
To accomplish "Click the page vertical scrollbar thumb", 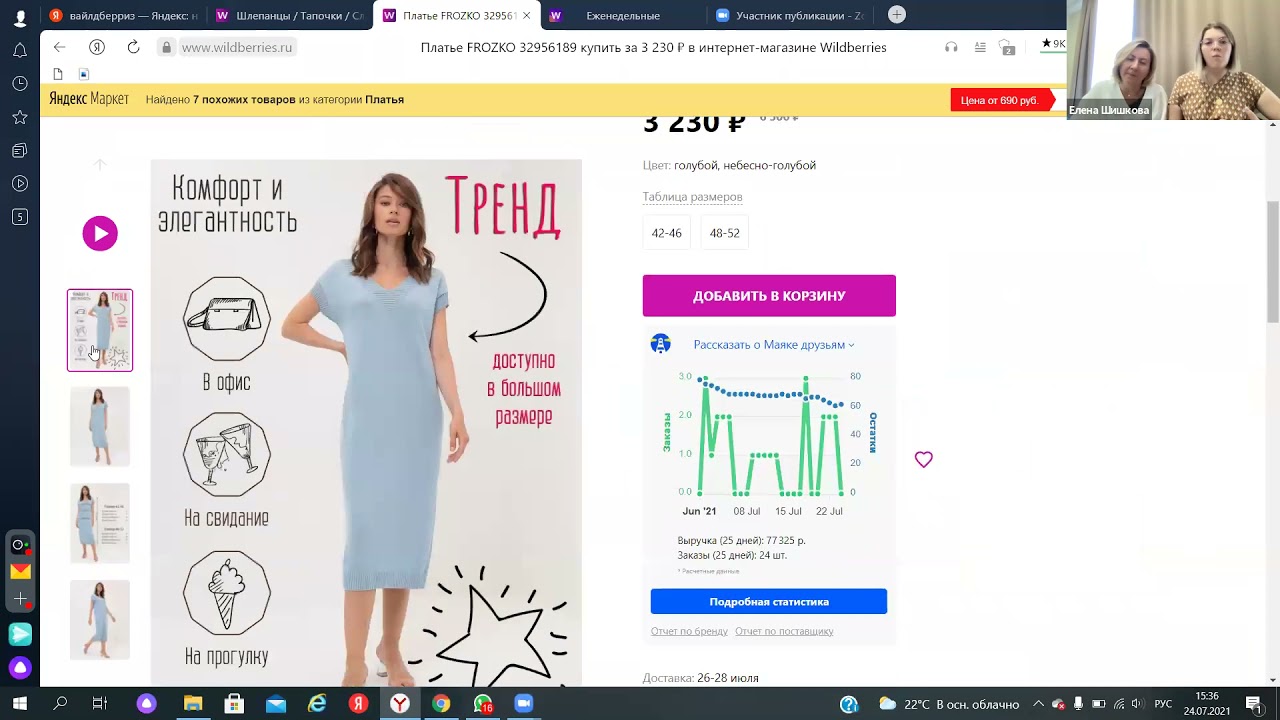I will [1273, 261].
